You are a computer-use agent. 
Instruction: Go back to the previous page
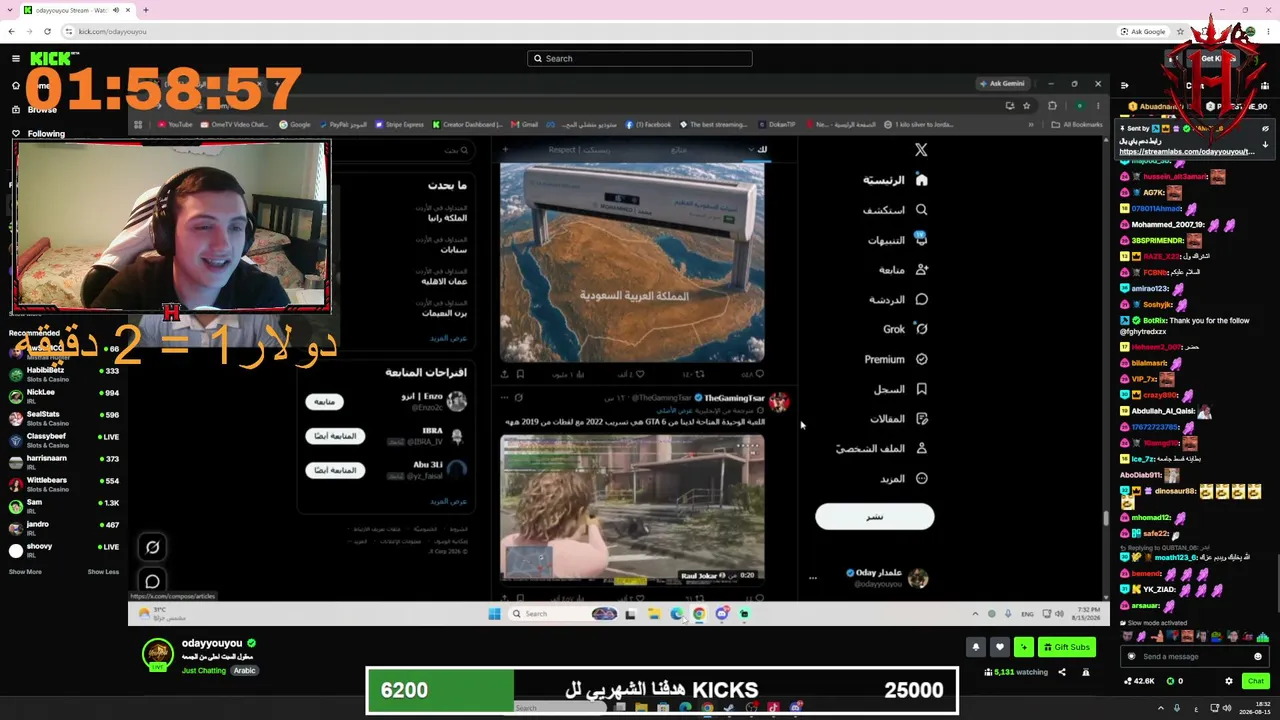coord(11,31)
